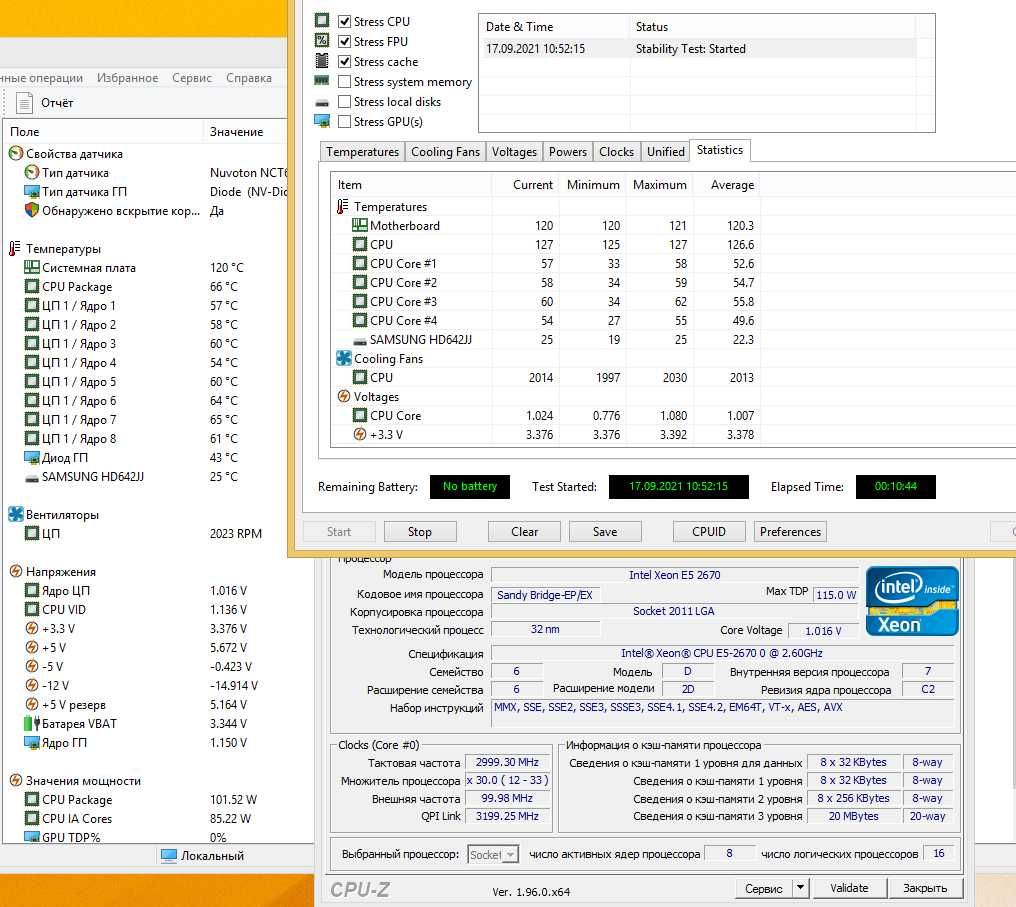Click the Stress system memory RAM icon
Image resolution: width=1016 pixels, height=907 pixels.
tap(321, 80)
